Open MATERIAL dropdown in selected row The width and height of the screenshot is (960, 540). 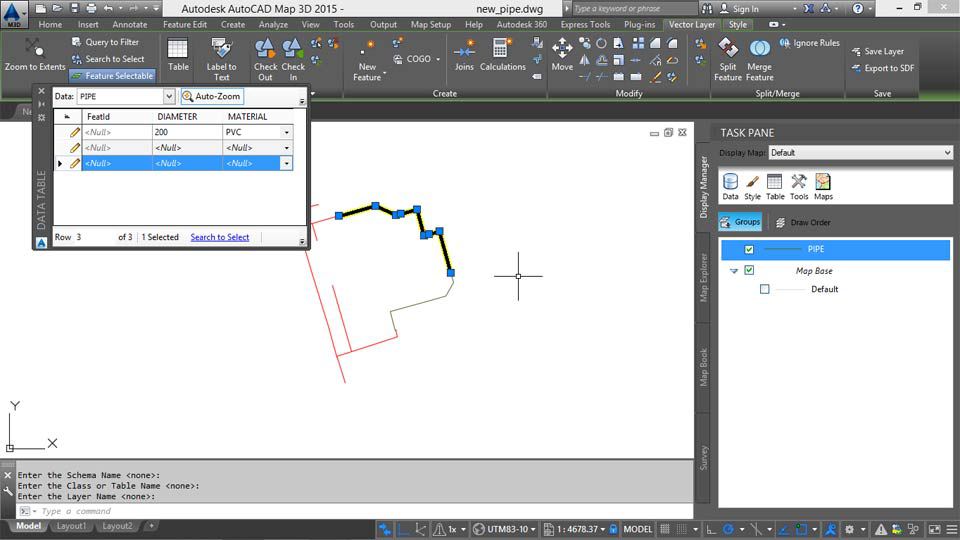(287, 163)
